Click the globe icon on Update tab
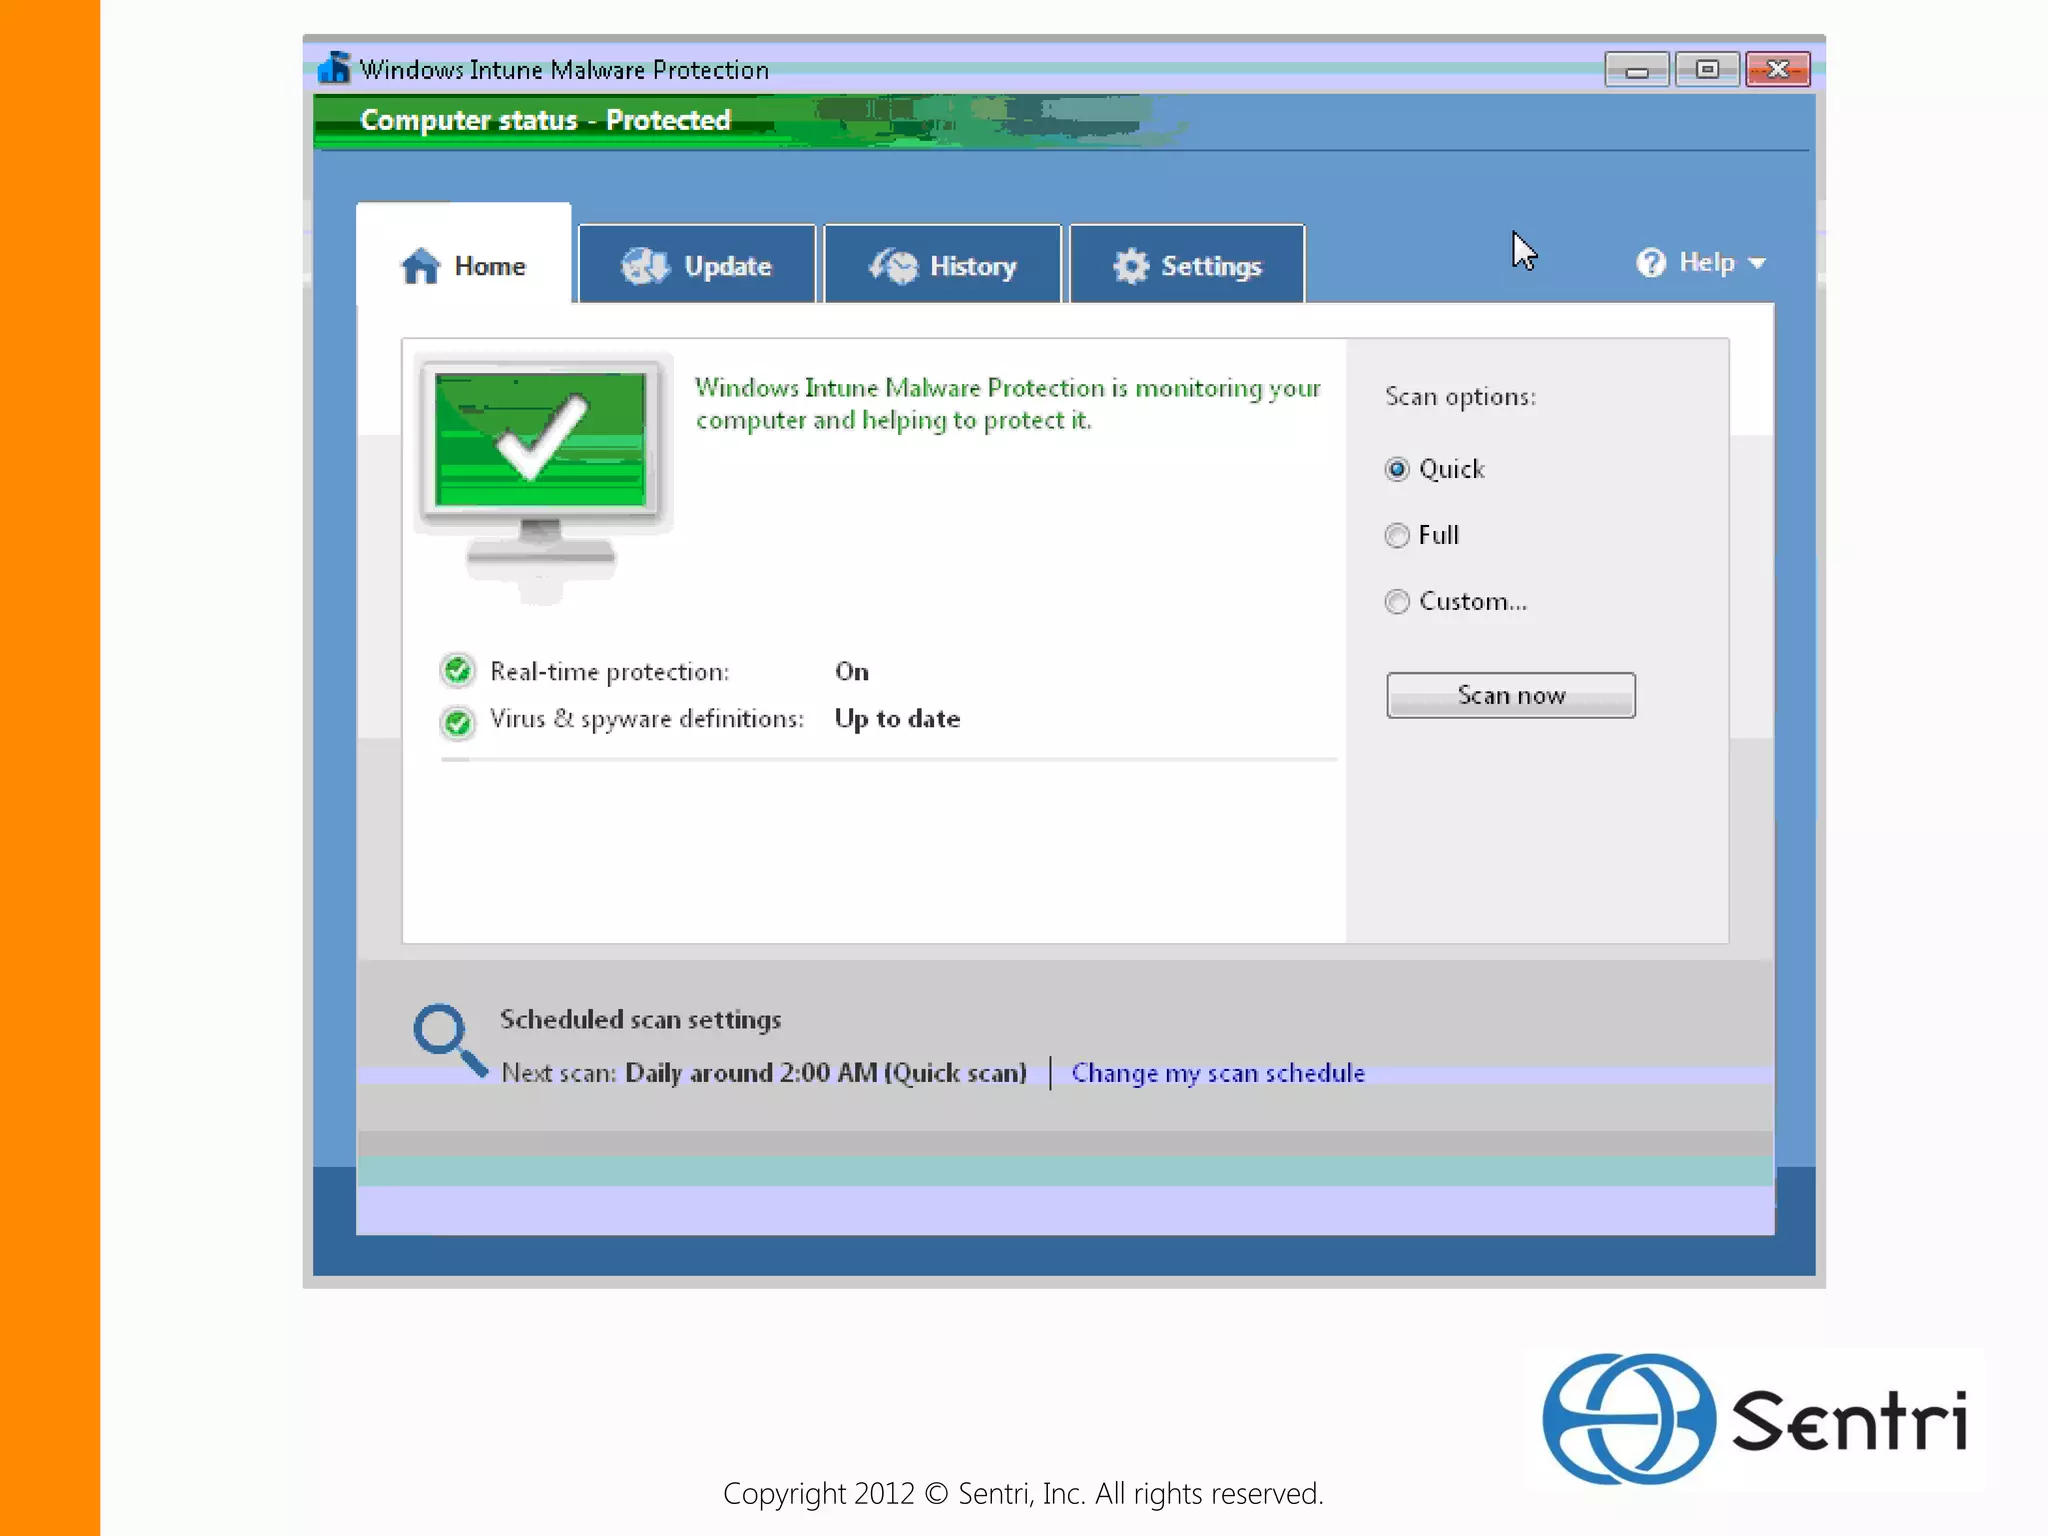Viewport: 2048px width, 1536px height. (x=645, y=266)
